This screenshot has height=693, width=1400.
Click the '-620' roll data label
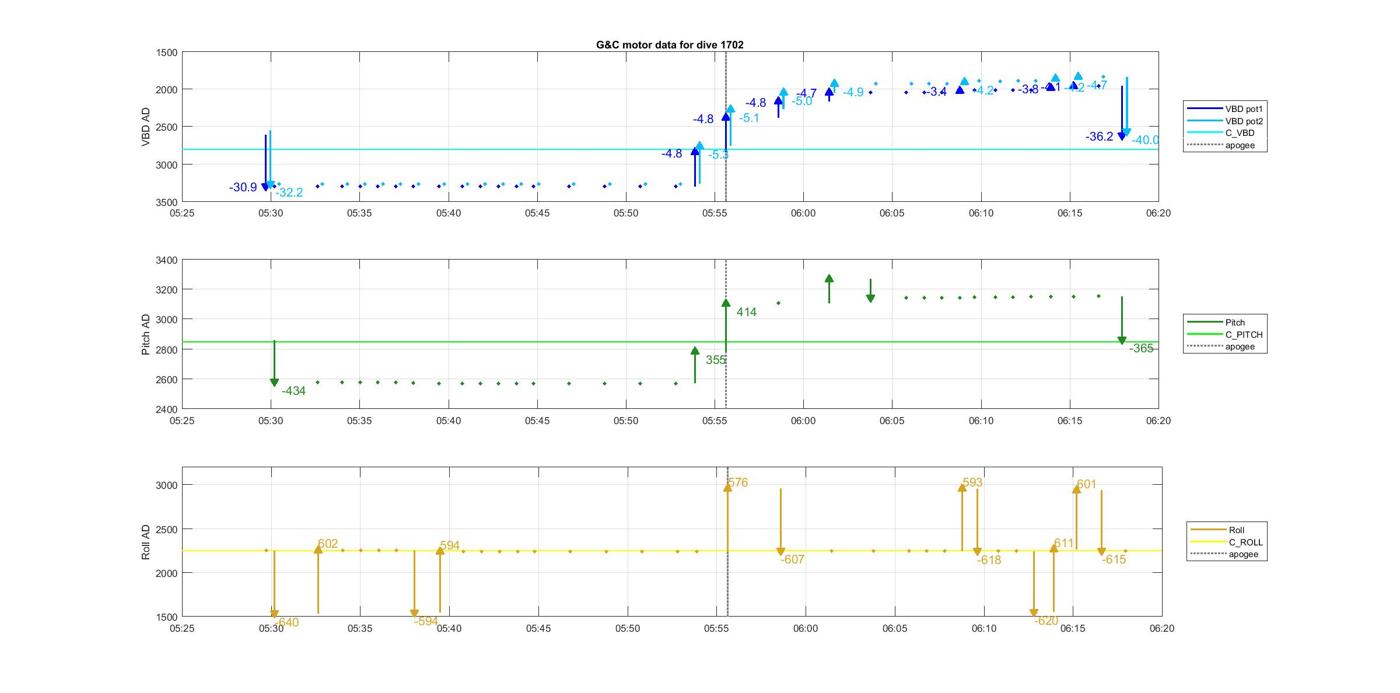coord(1046,621)
